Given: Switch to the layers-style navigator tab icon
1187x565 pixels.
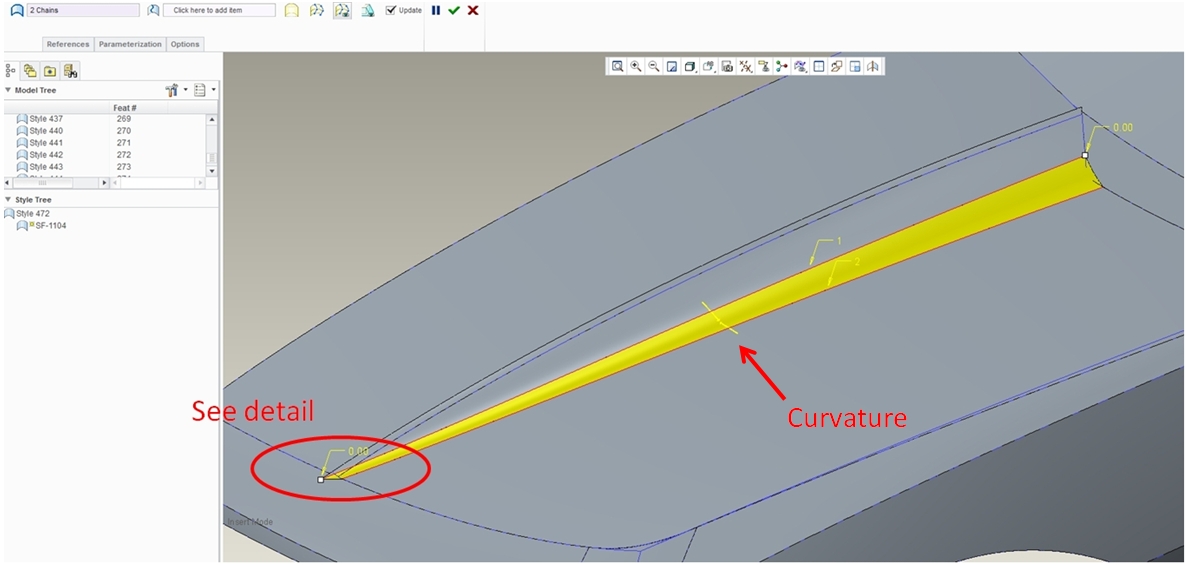Looking at the screenshot, I should click(x=30, y=70).
